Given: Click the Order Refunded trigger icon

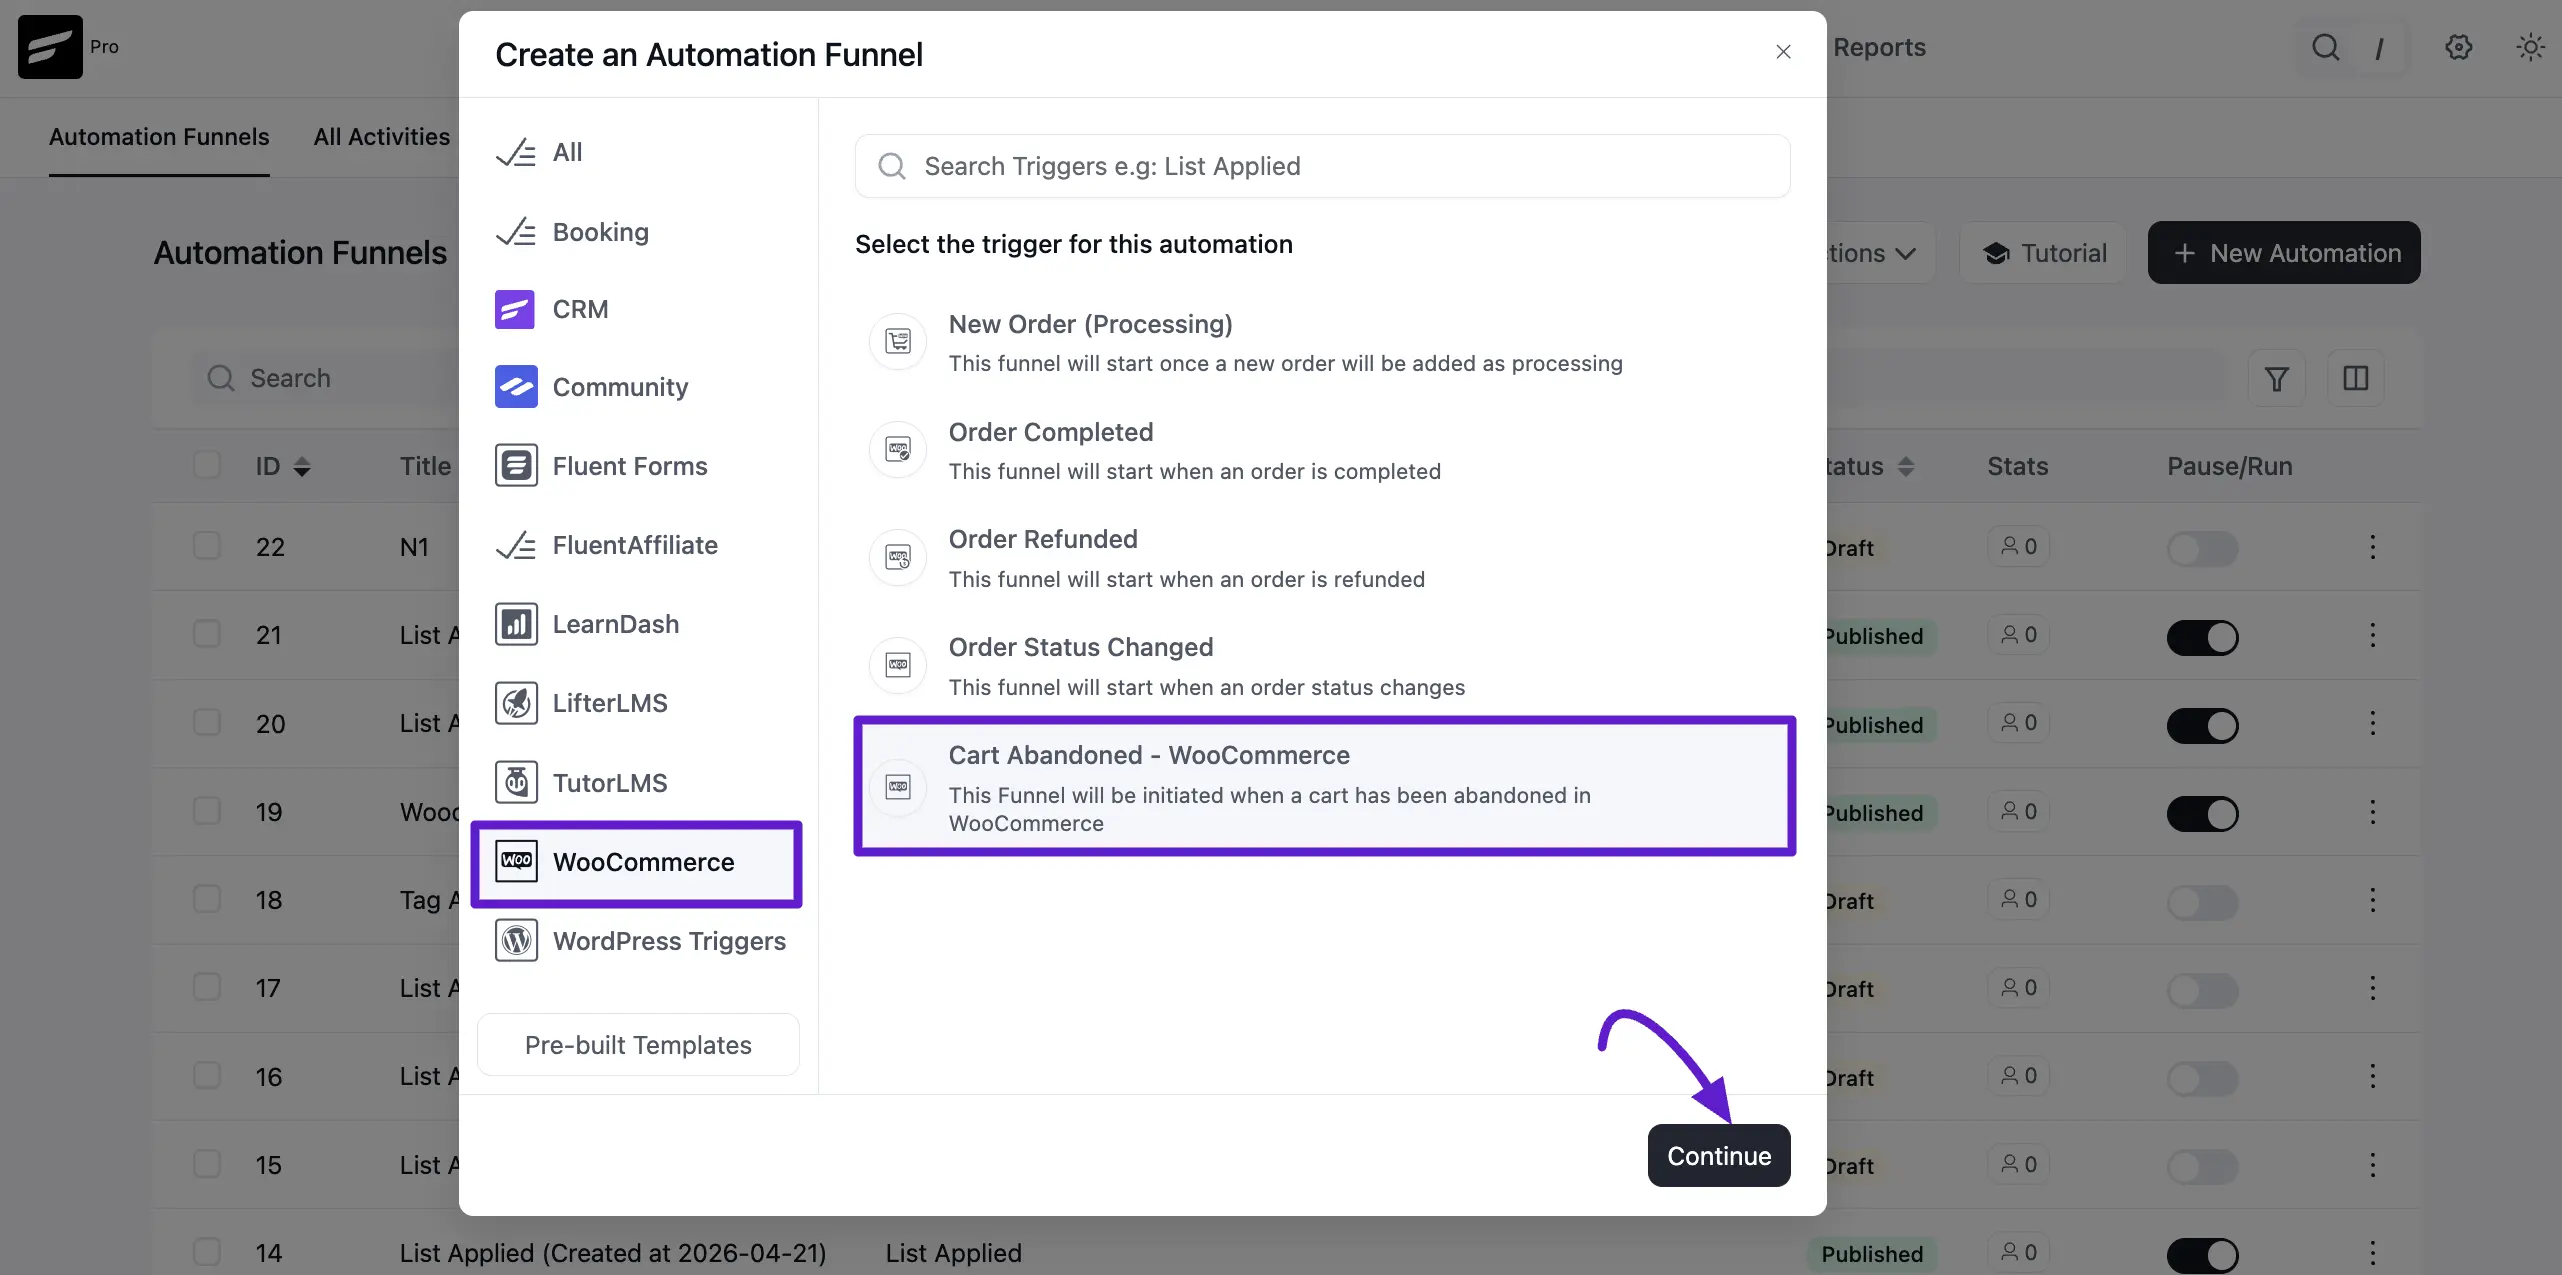Looking at the screenshot, I should point(898,558).
